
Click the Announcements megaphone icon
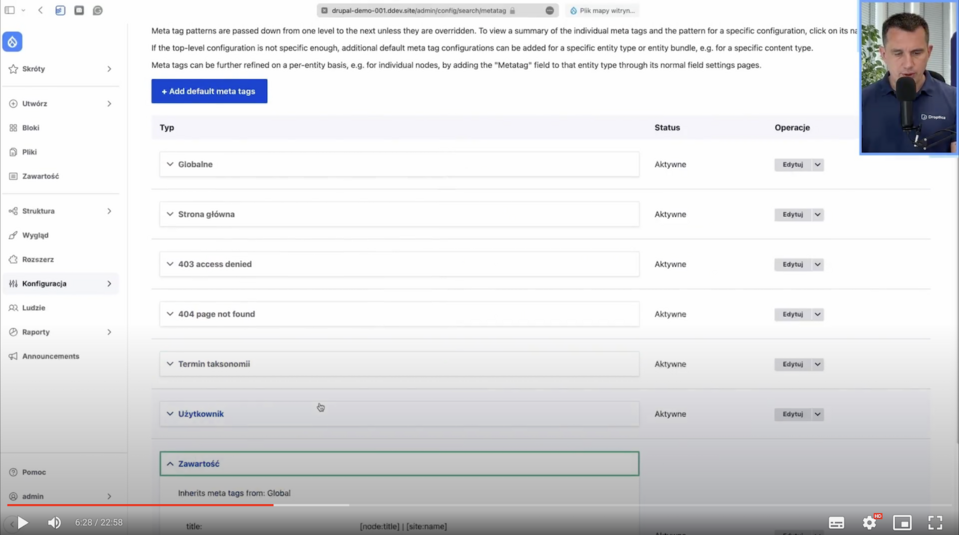pyautogui.click(x=13, y=356)
